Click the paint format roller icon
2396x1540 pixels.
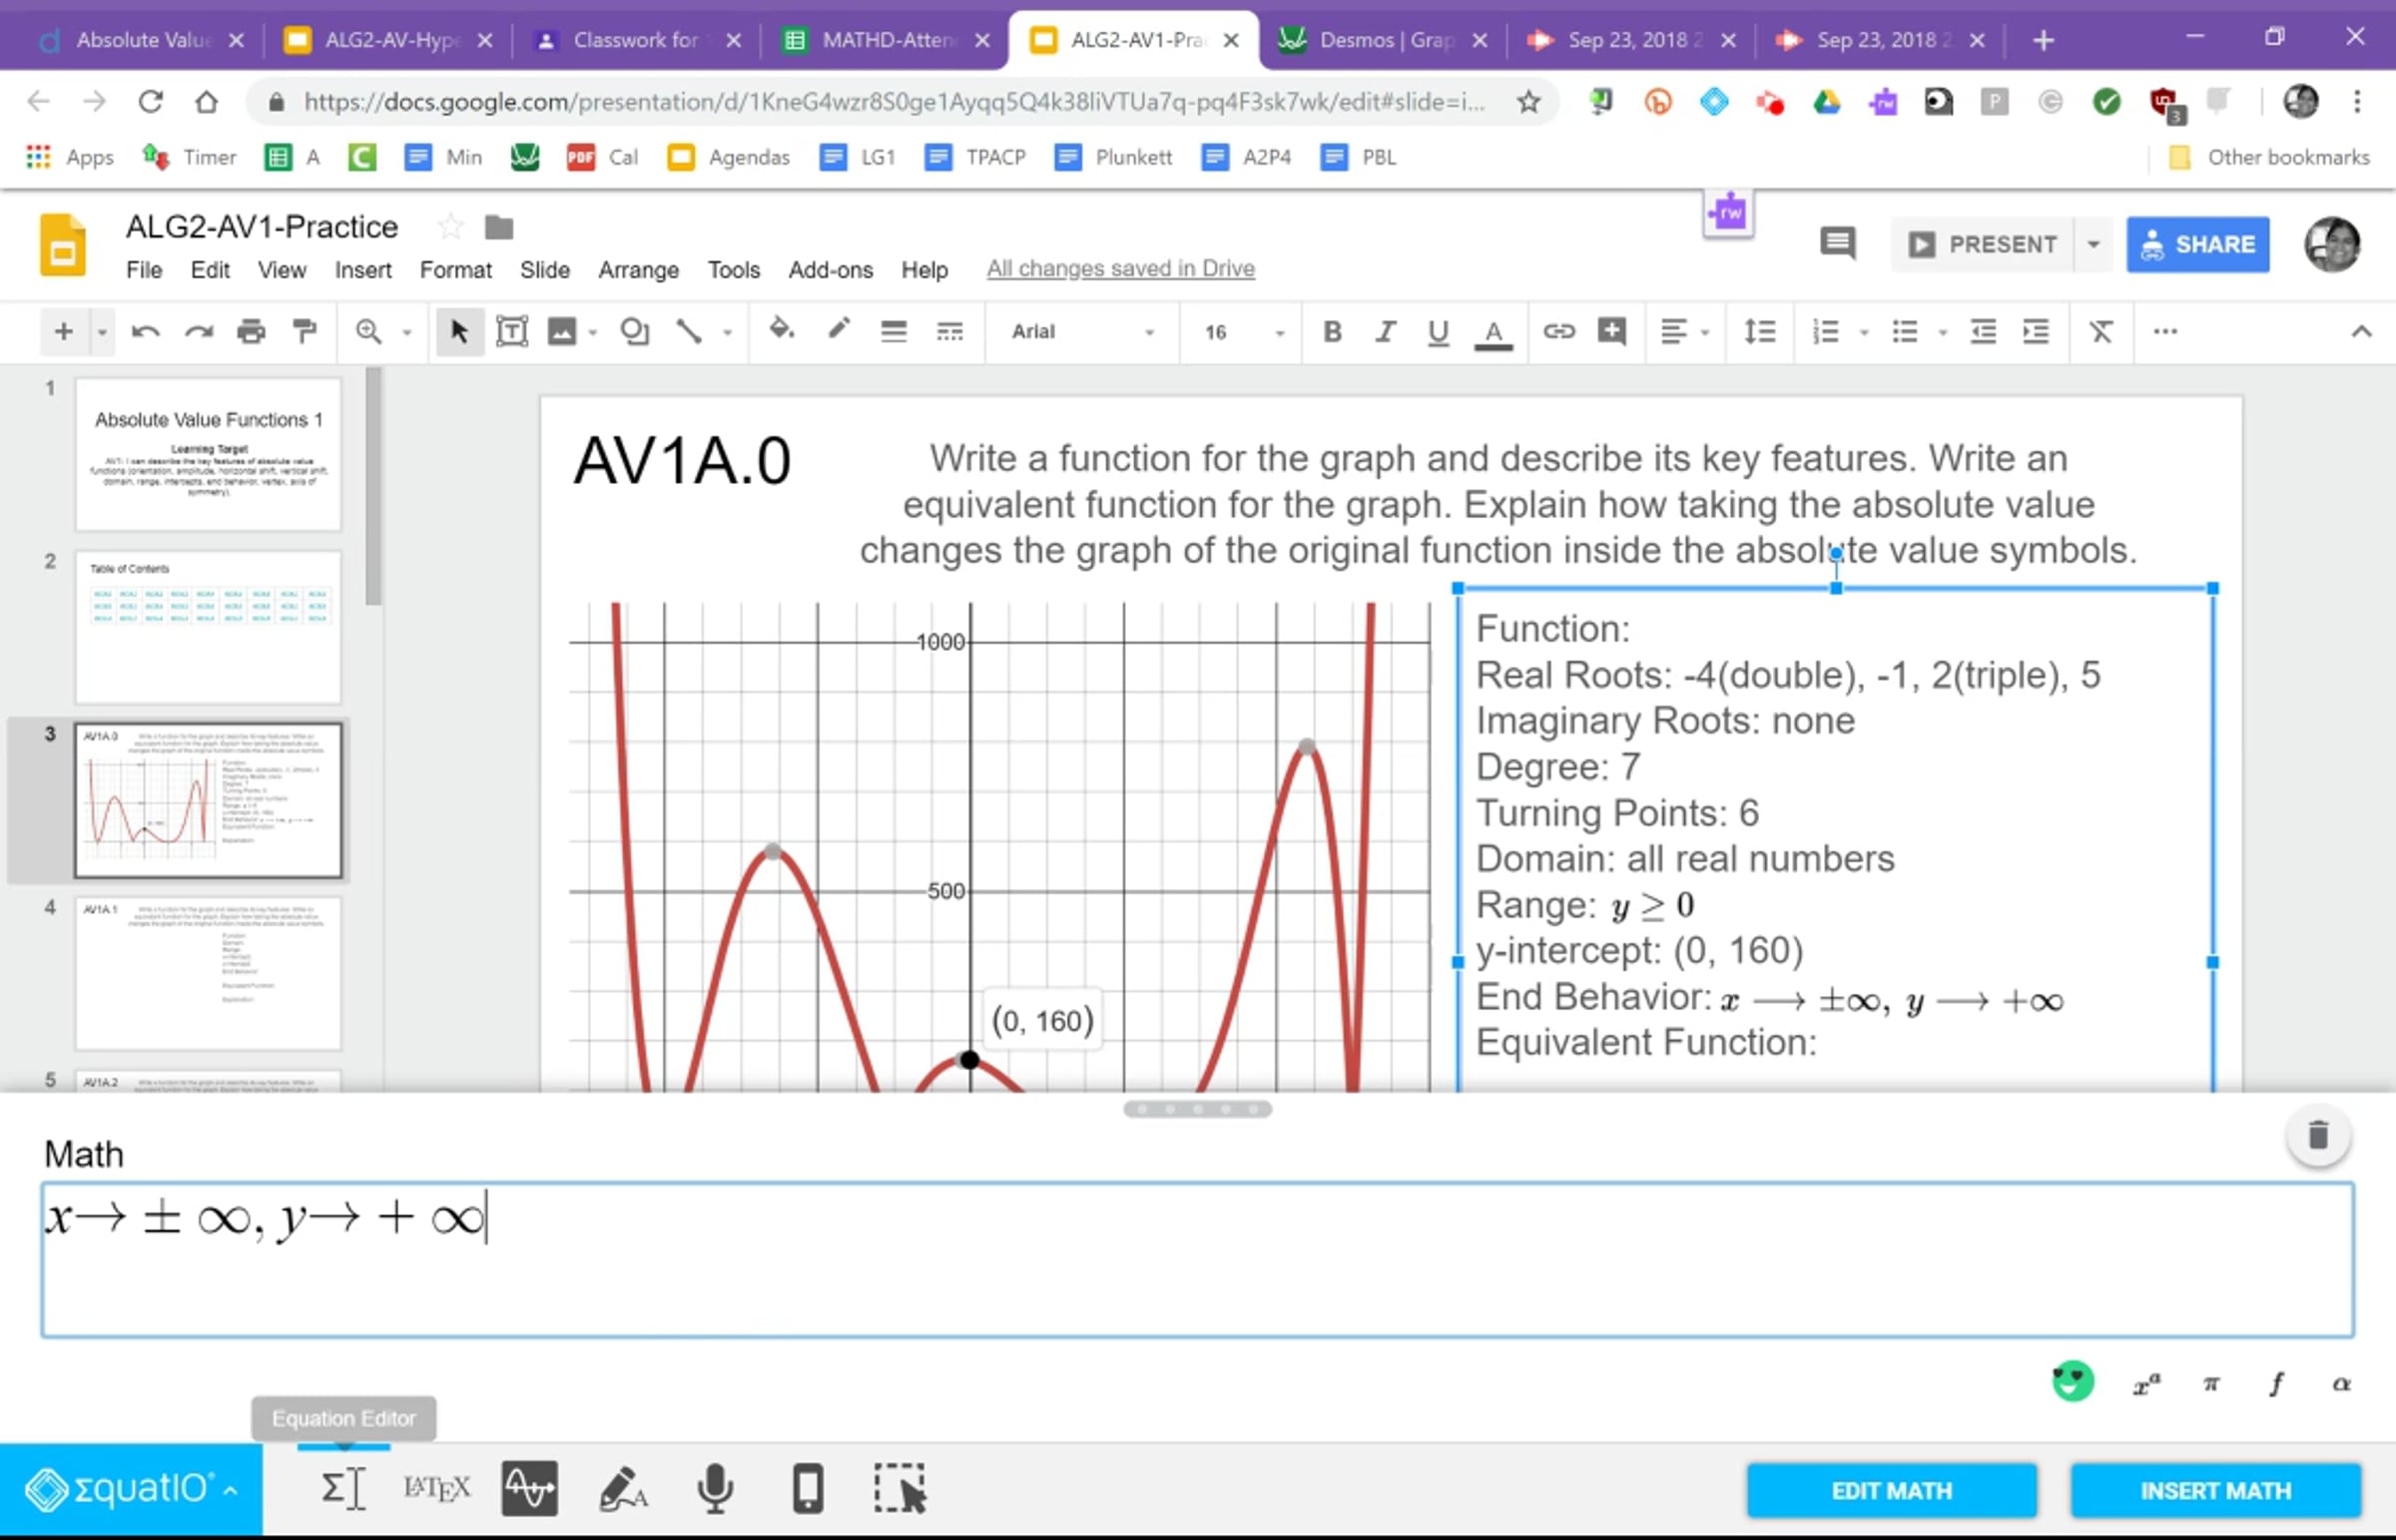point(304,331)
